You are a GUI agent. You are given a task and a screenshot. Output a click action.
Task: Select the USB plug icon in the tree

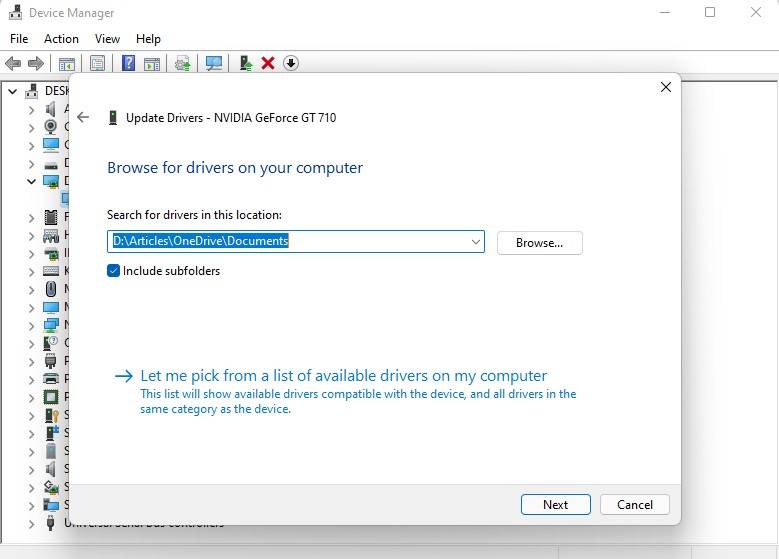pyautogui.click(x=50, y=523)
